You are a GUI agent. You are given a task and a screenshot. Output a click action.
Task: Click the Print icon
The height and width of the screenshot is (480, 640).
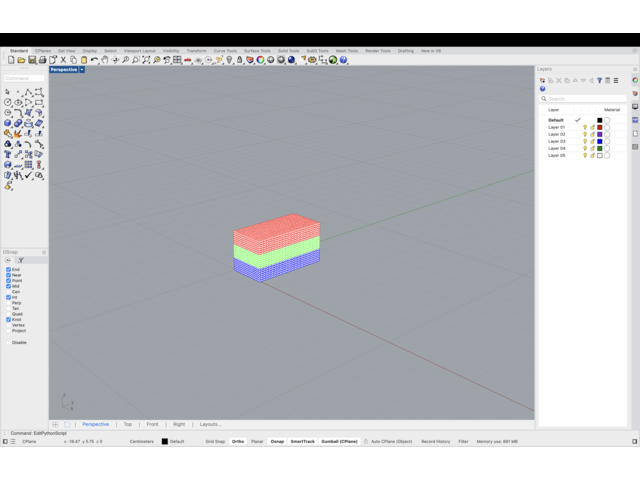pyautogui.click(x=42, y=60)
